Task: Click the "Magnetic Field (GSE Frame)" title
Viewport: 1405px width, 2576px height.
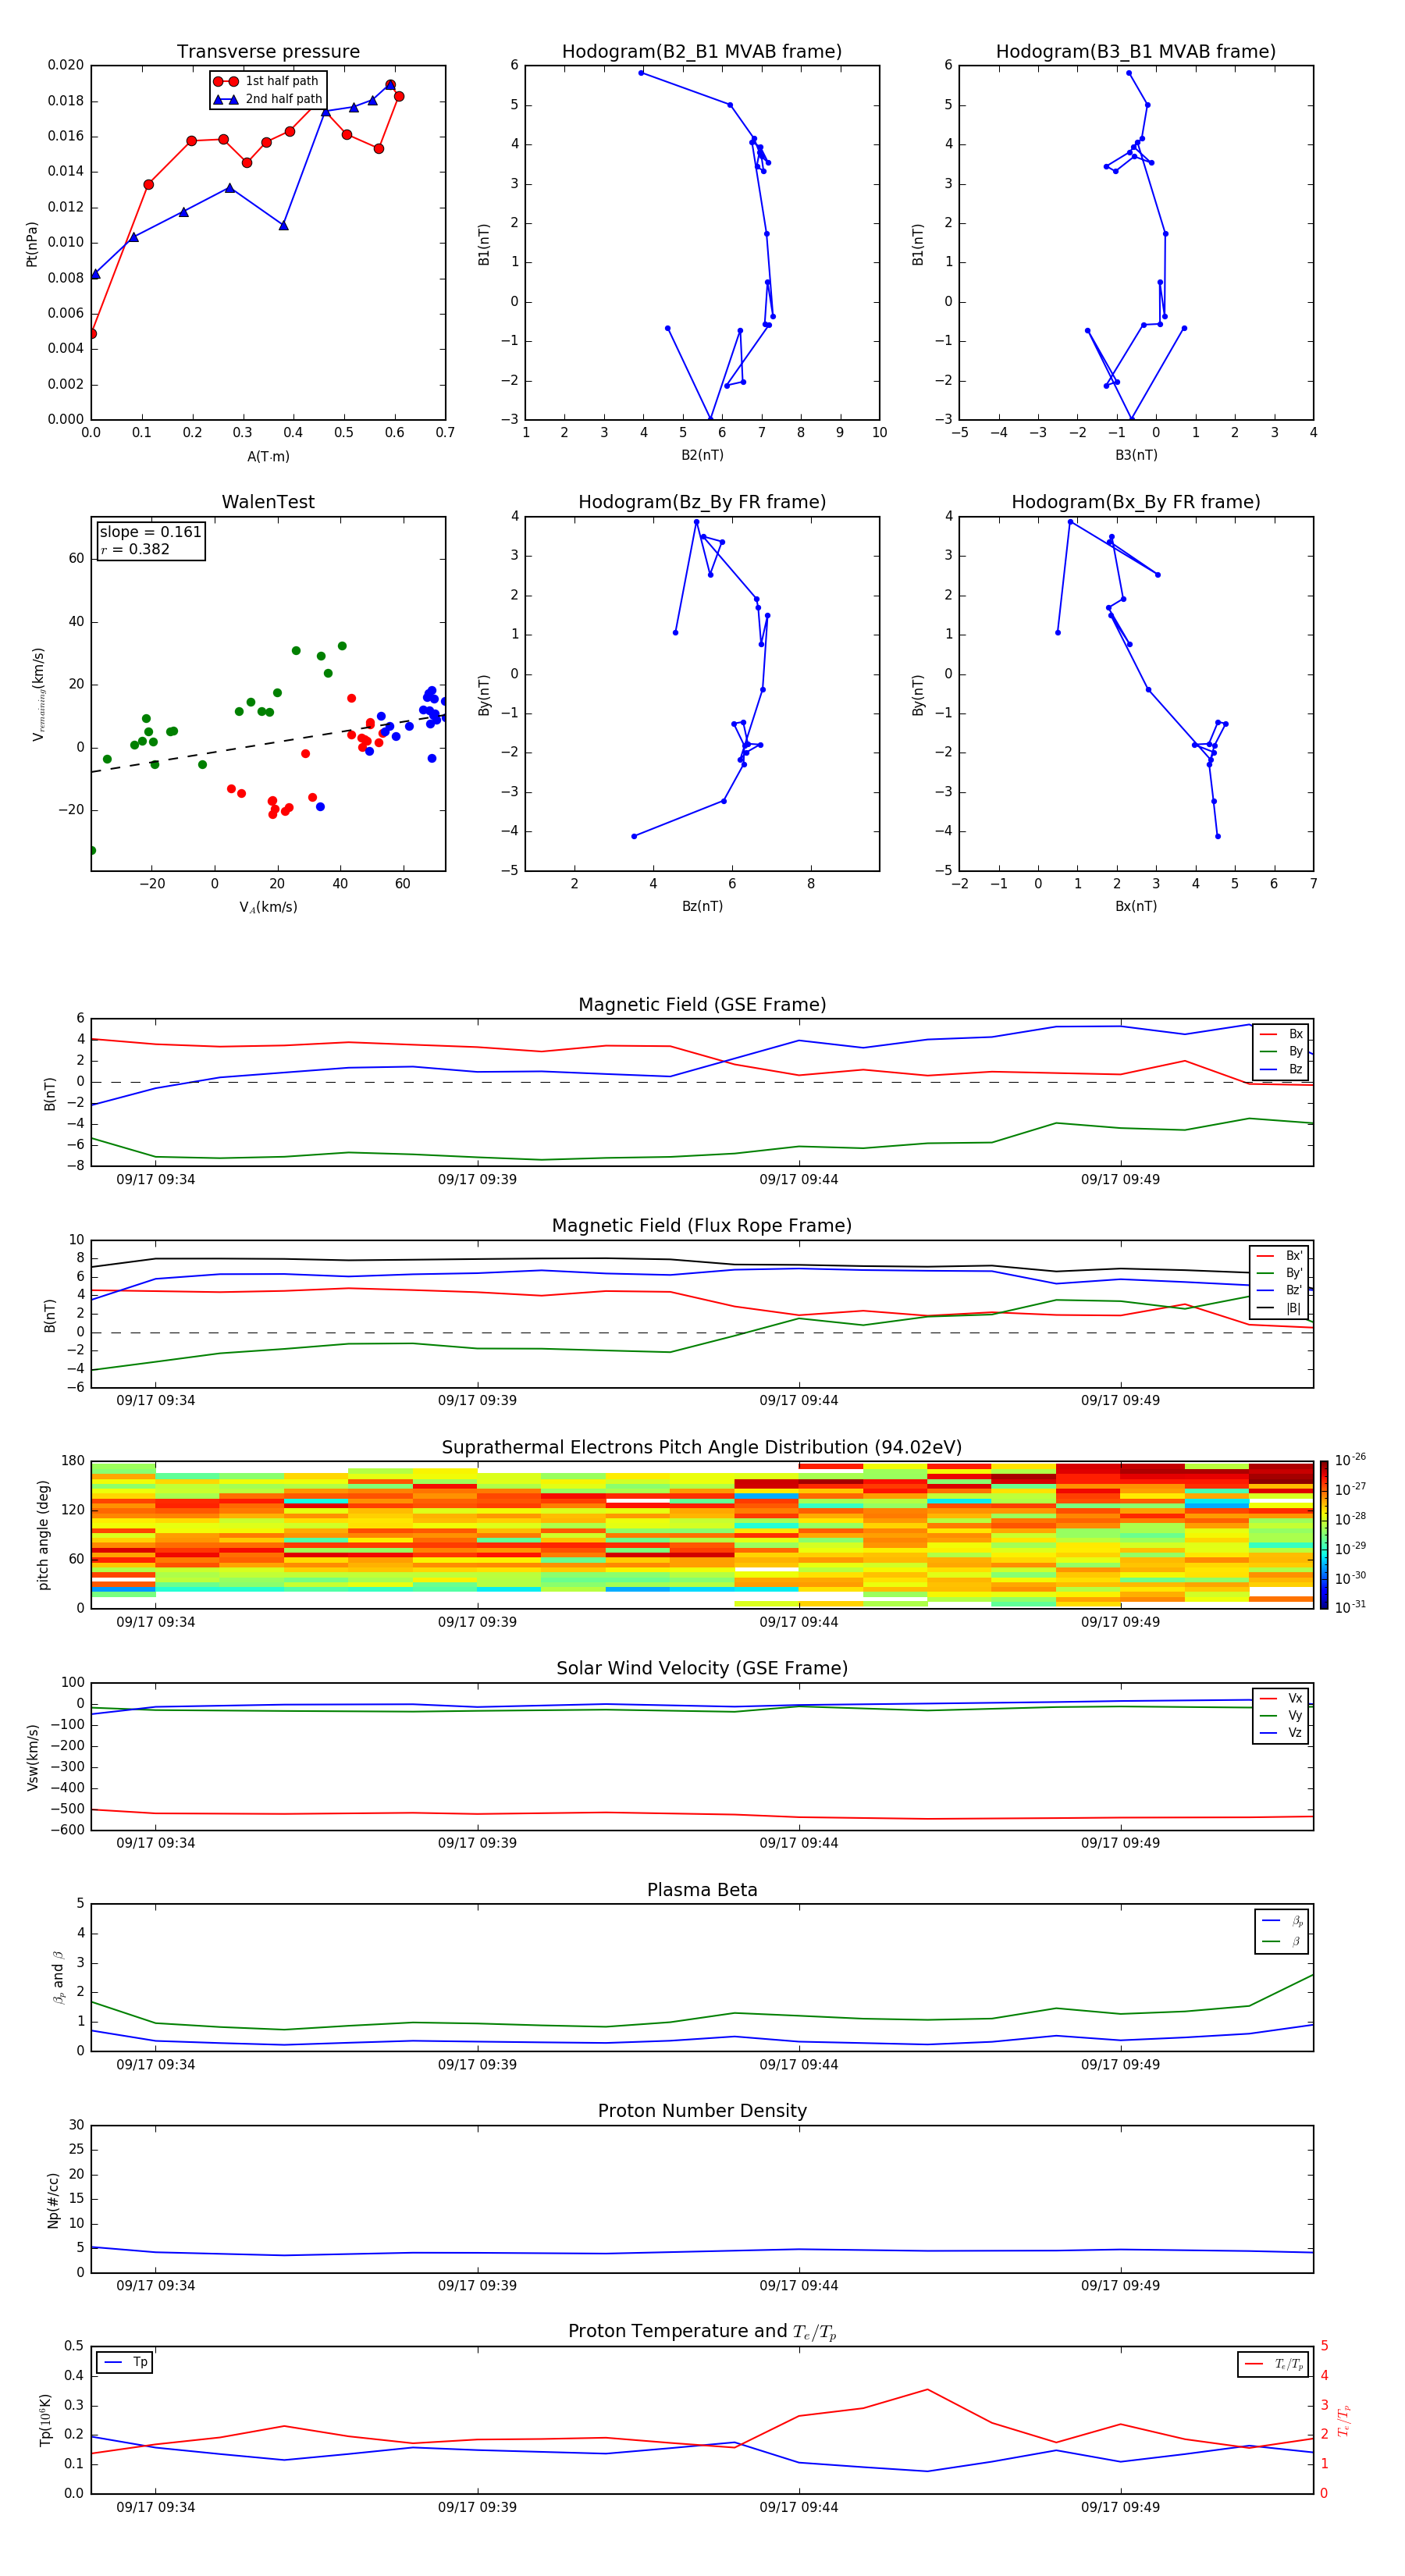Action: (702, 1005)
